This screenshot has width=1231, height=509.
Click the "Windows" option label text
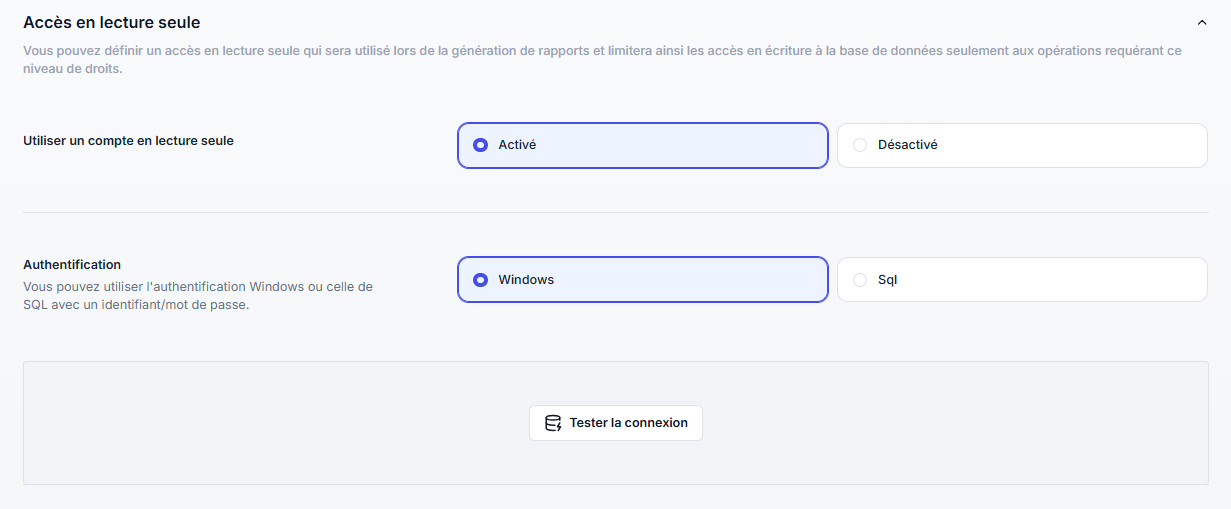(526, 280)
